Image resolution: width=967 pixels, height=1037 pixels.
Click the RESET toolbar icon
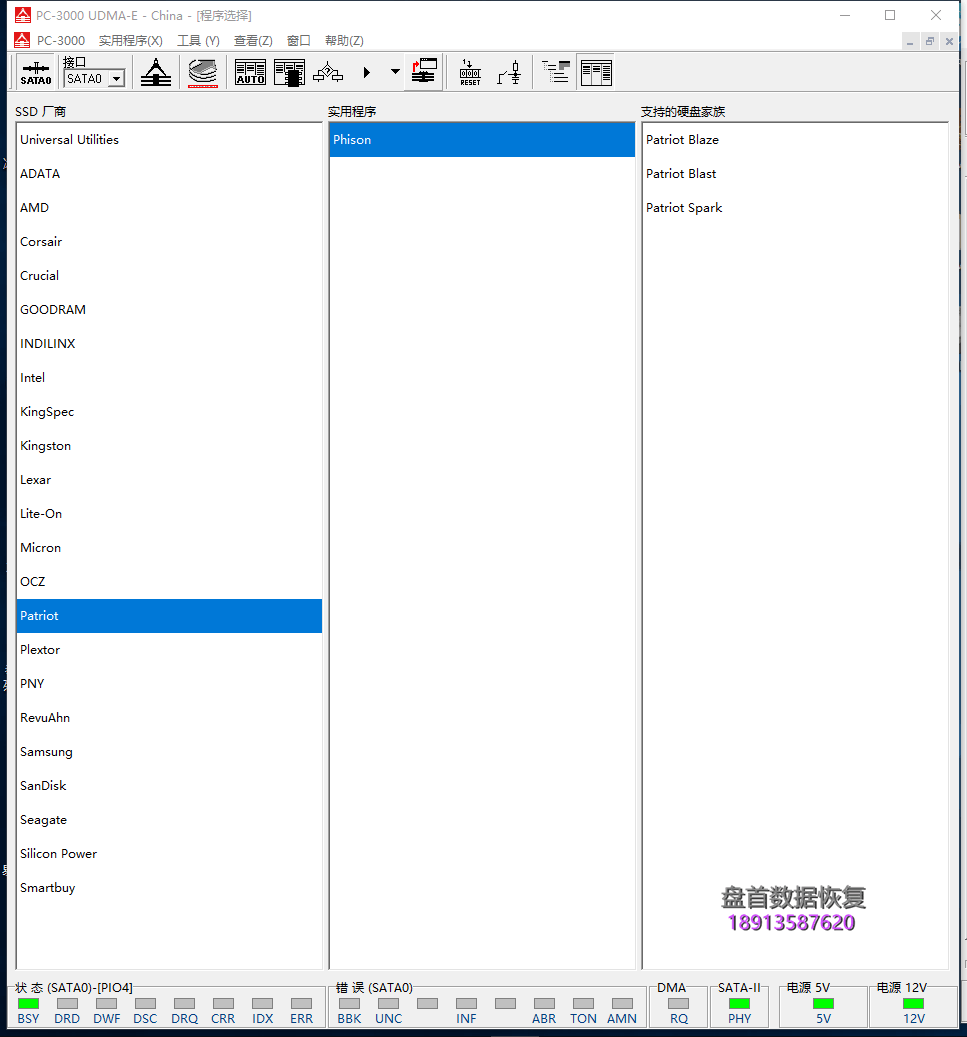click(x=470, y=73)
